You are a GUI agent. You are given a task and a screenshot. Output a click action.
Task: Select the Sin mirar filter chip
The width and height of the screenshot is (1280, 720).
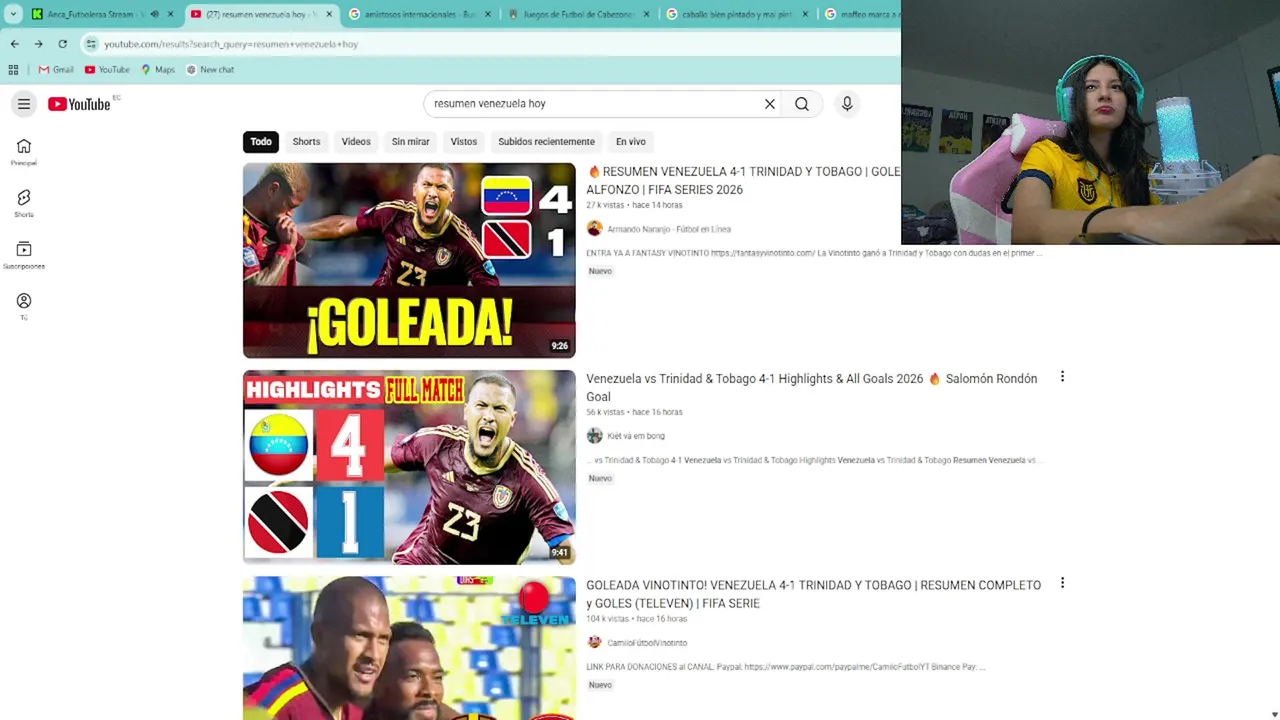point(410,142)
